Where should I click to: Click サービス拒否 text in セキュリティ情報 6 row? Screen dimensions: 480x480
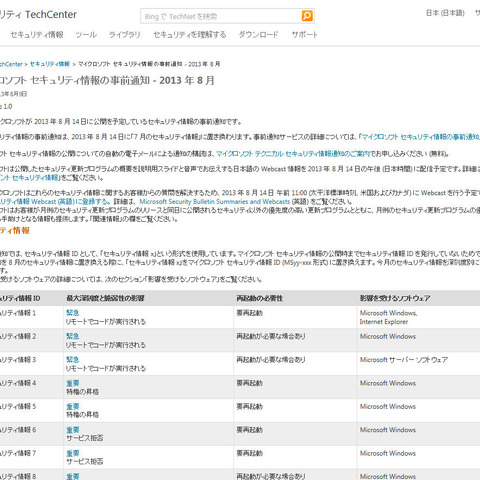[x=85, y=438]
